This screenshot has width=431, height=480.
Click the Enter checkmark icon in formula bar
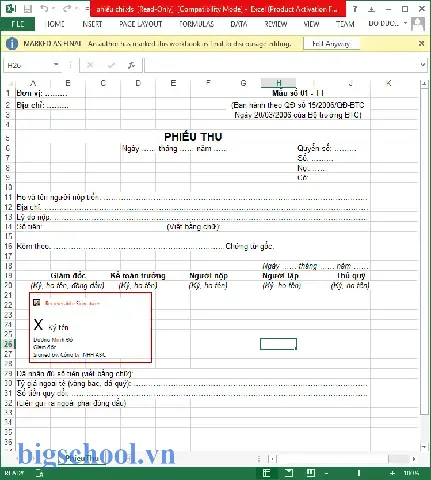(111, 65)
